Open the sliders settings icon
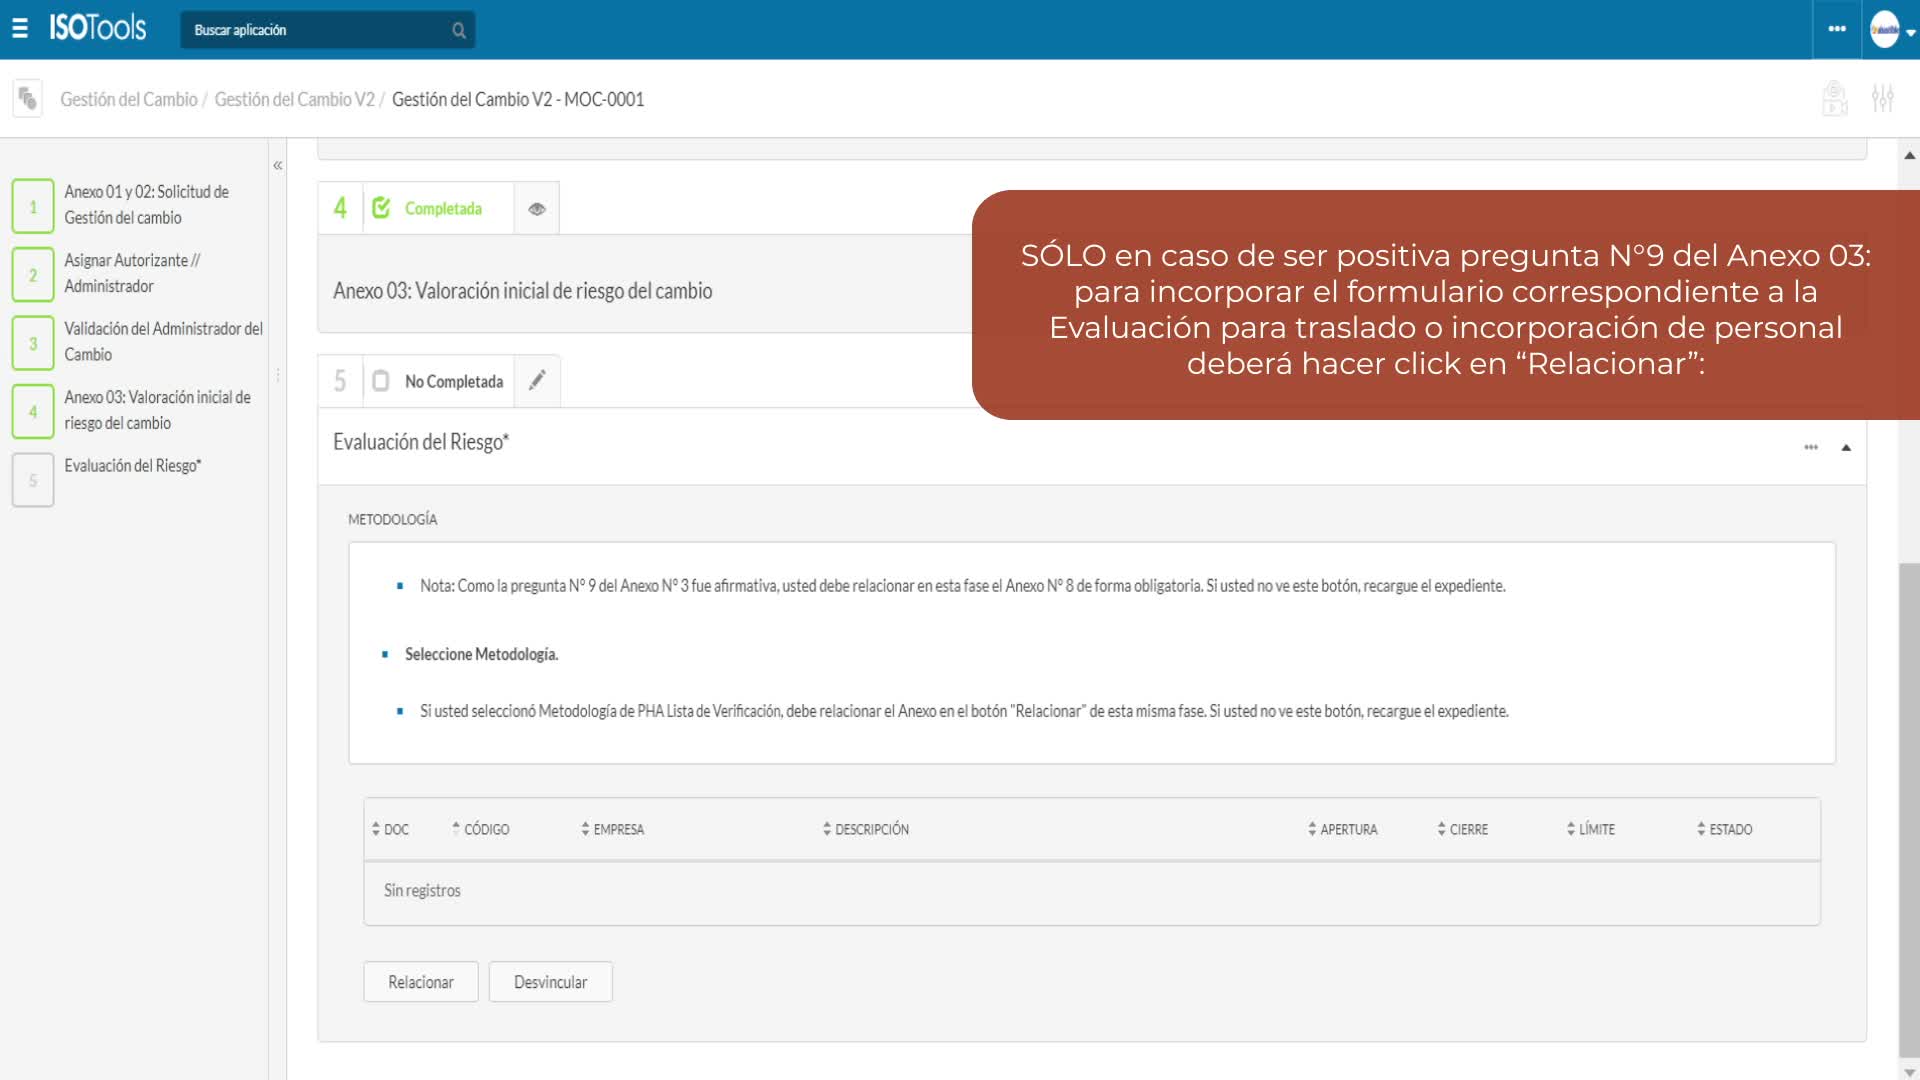The width and height of the screenshot is (1920, 1080). (1882, 98)
